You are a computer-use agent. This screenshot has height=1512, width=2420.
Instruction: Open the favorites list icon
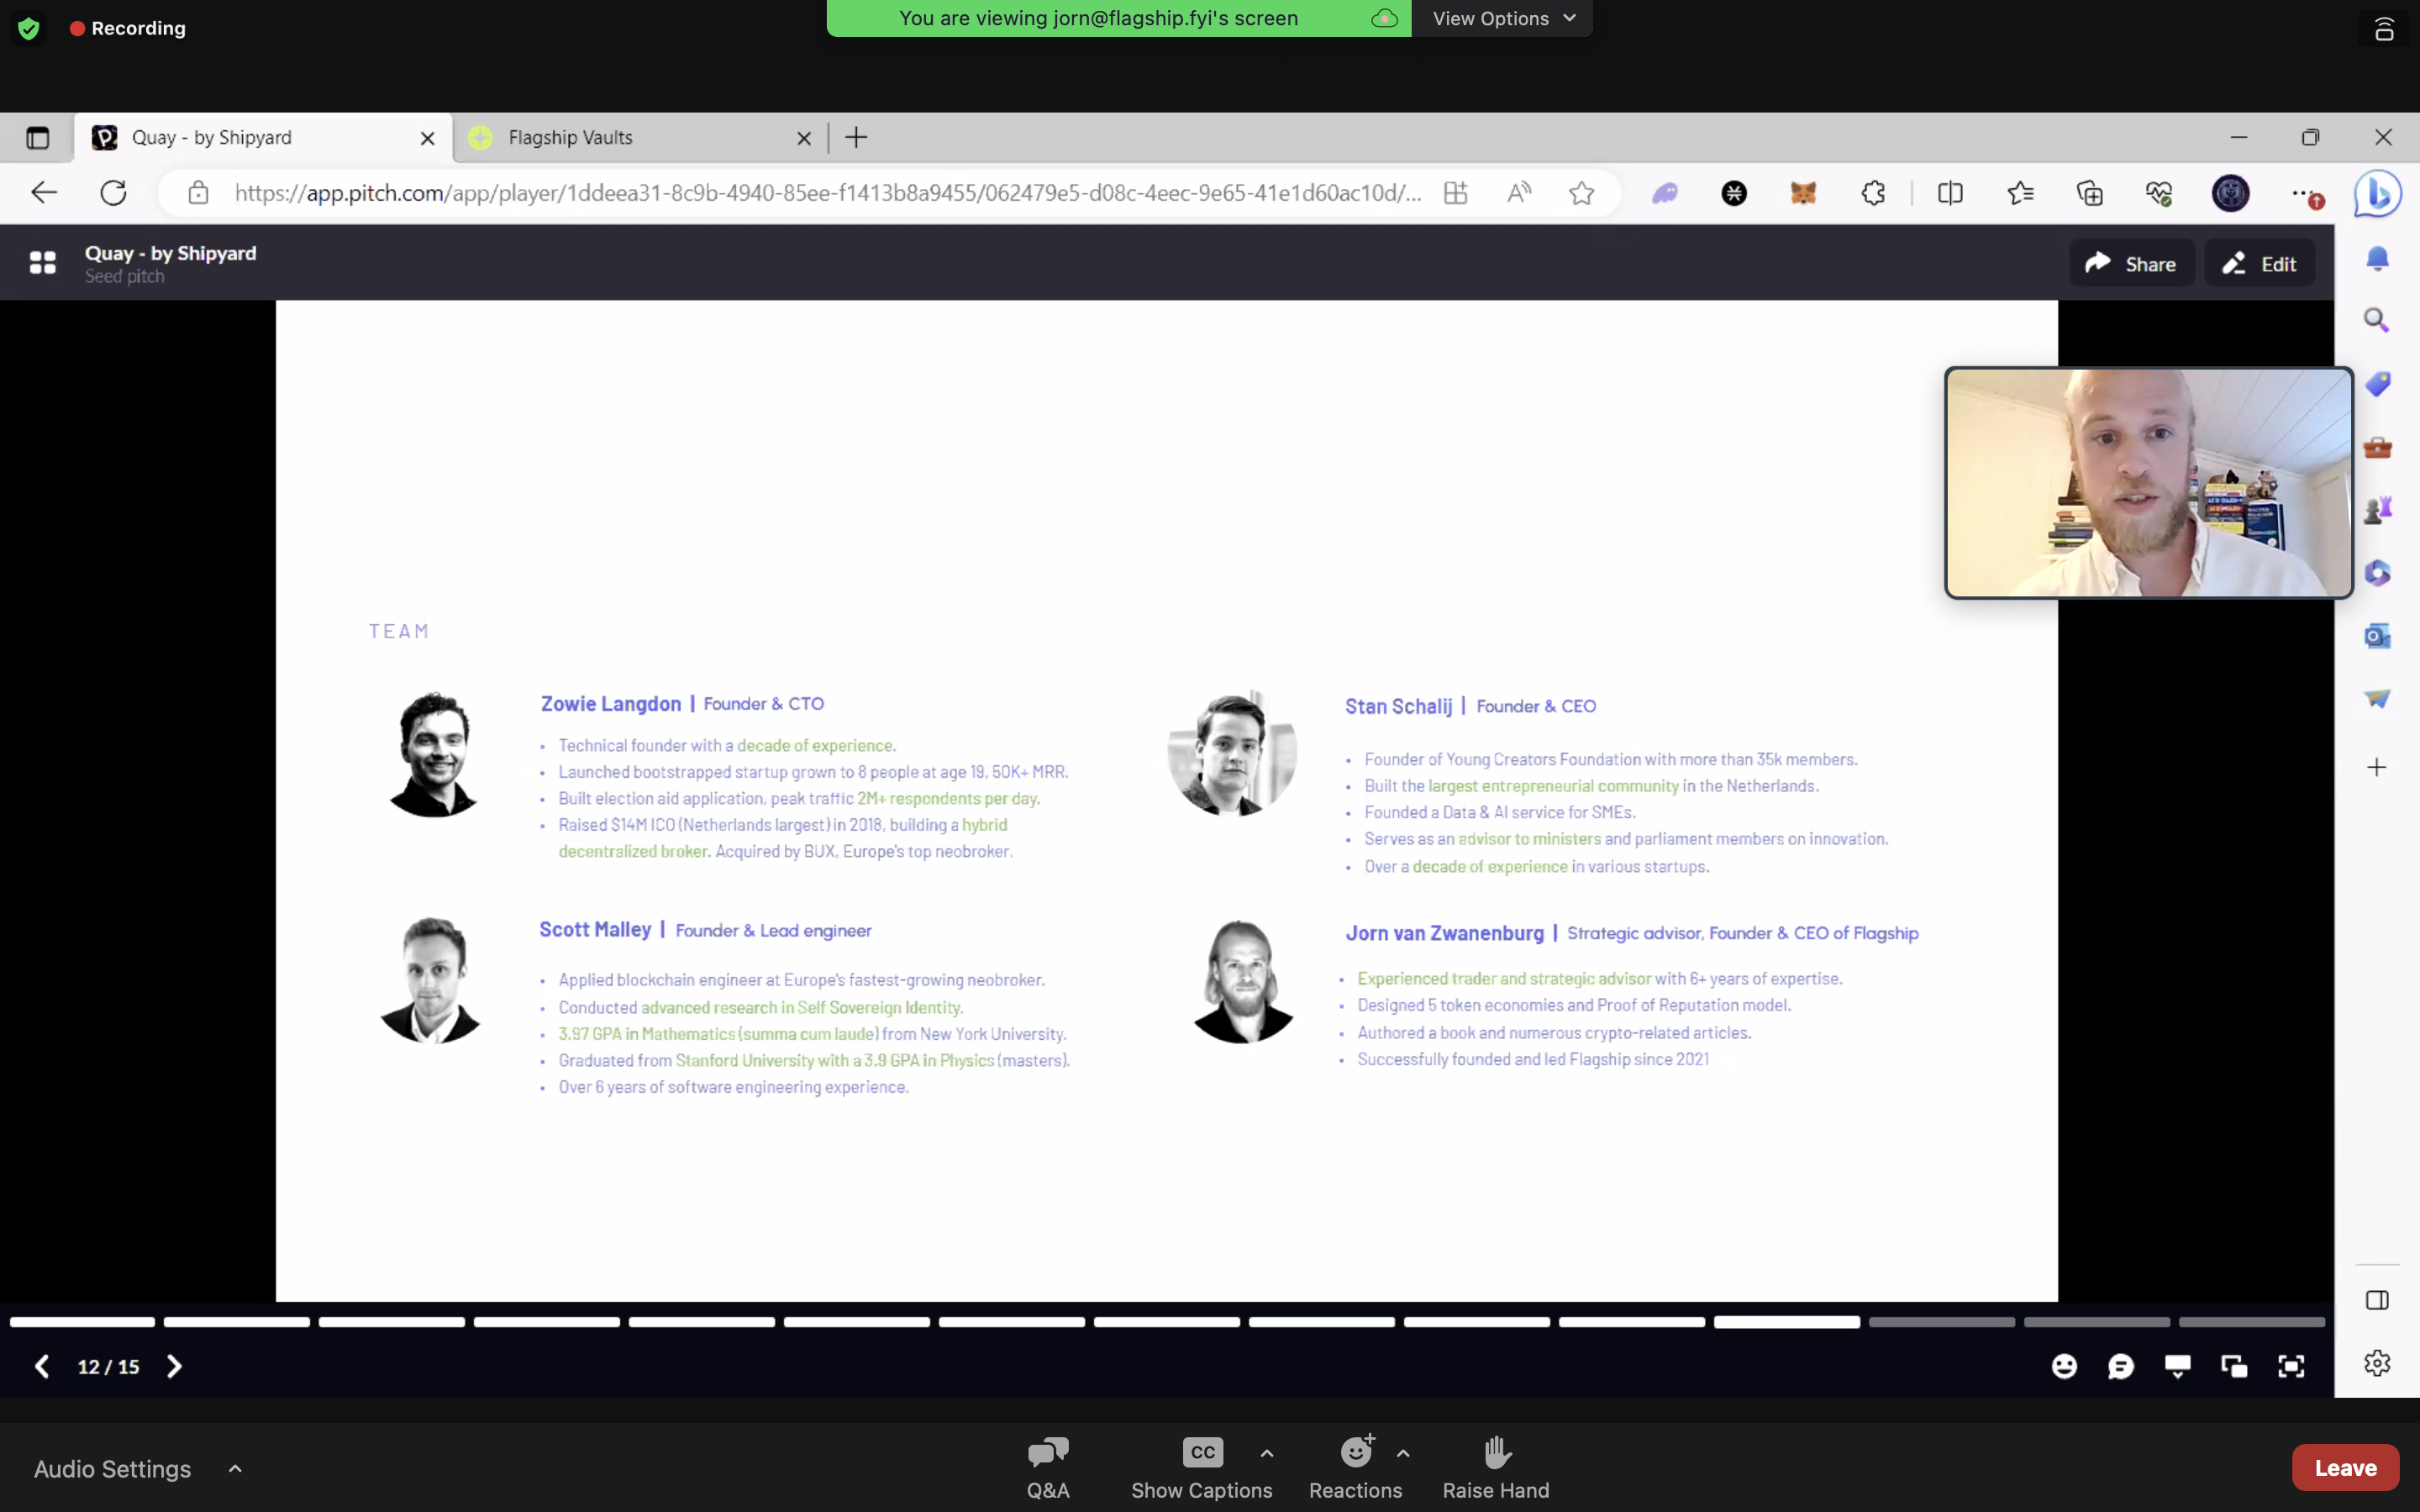(x=2020, y=193)
